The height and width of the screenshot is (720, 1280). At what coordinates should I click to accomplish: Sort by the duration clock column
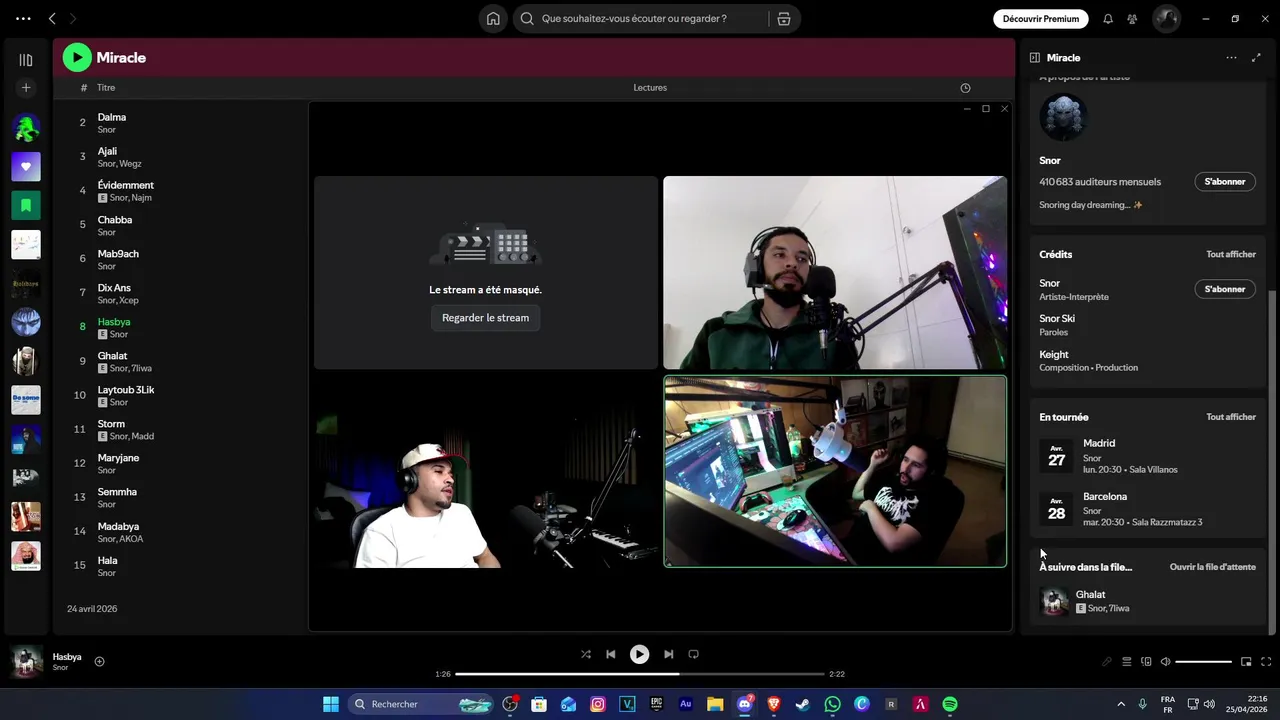pos(965,88)
